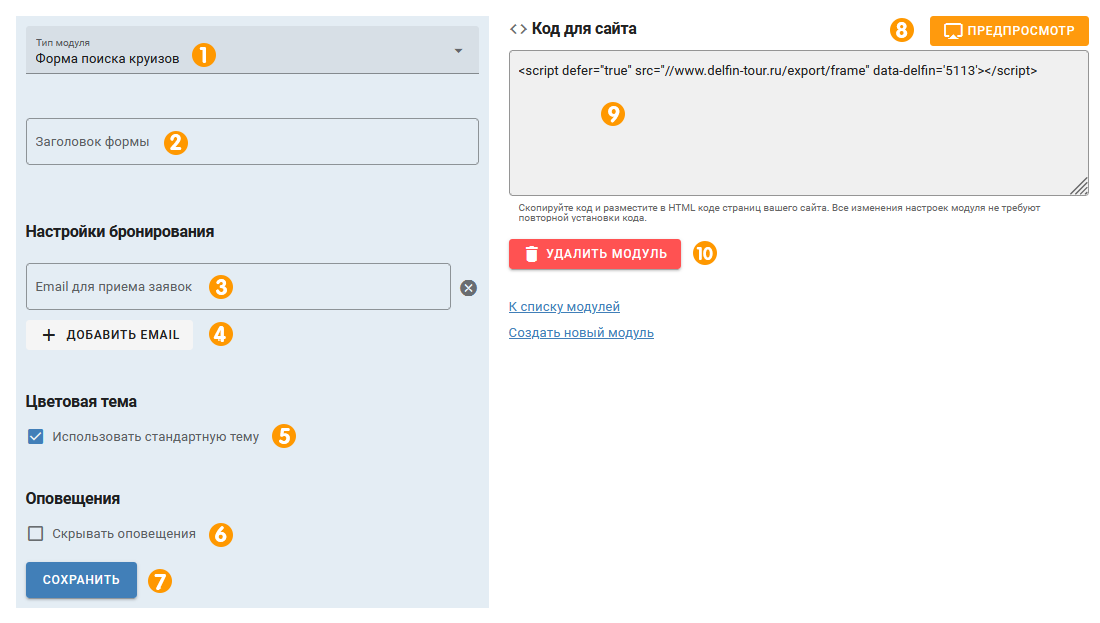Click the orange number 5 marker
Screen dimensions: 1100x623
coord(284,436)
